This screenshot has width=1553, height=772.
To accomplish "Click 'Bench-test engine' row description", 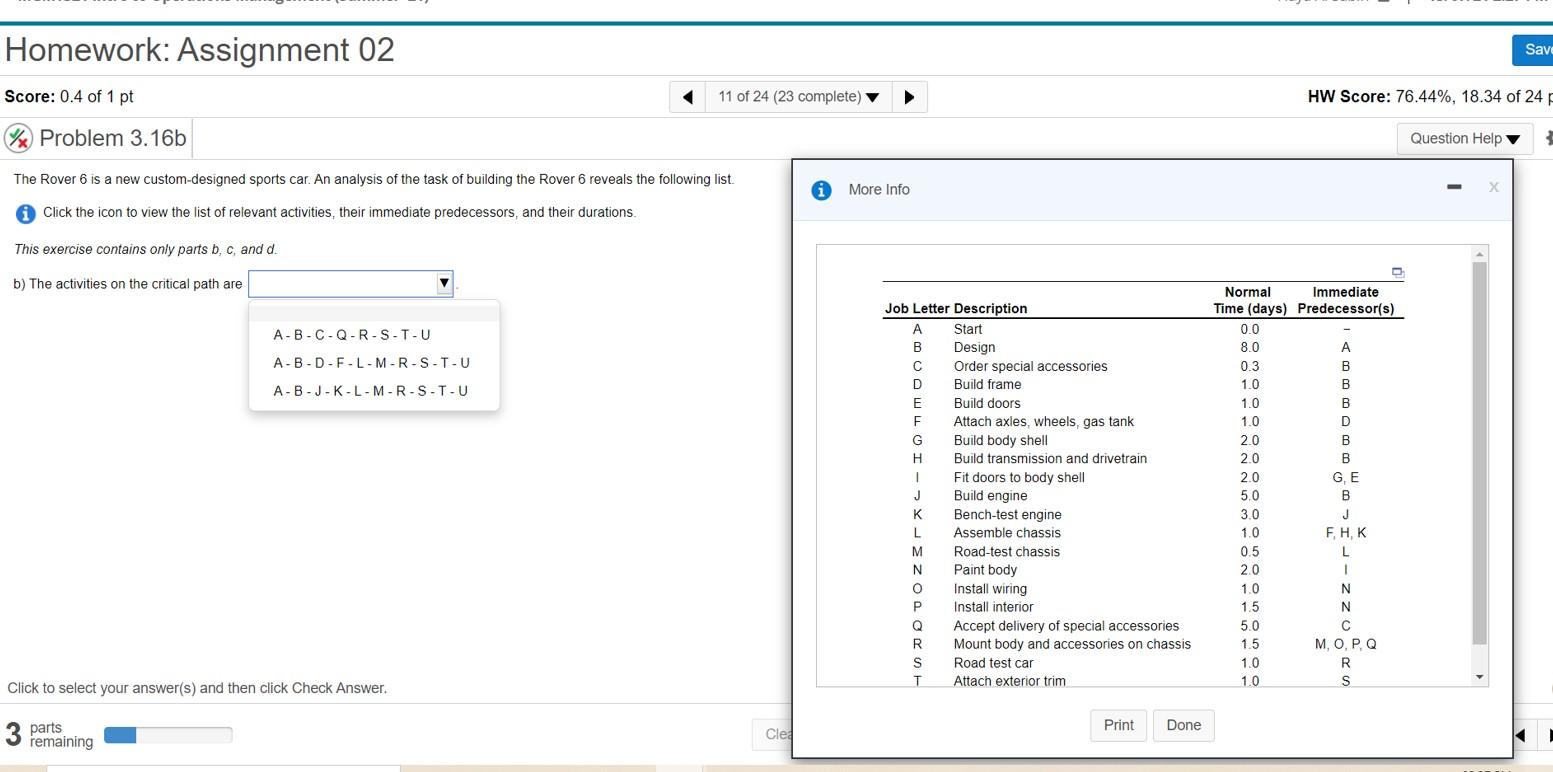I will coord(1007,515).
